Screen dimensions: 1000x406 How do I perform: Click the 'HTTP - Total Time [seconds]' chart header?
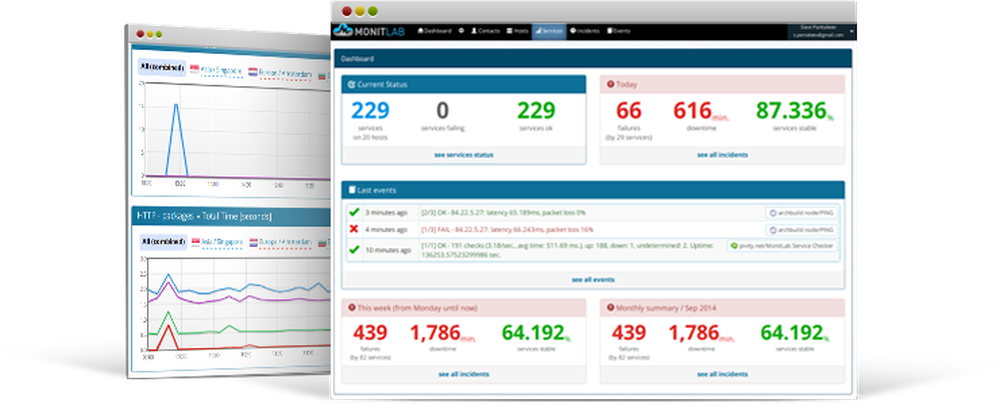click(232, 216)
